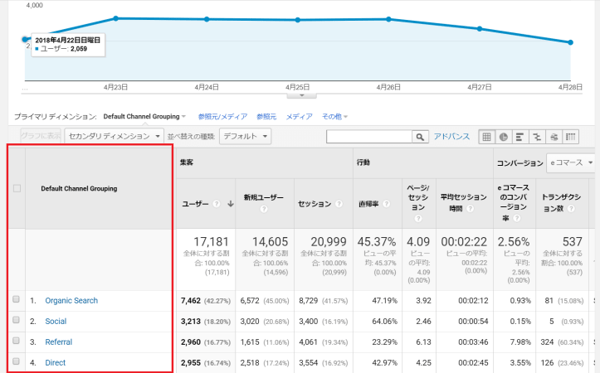This screenshot has width=600, height=373.
Task: Click the table search input field
Action: tap(369, 137)
